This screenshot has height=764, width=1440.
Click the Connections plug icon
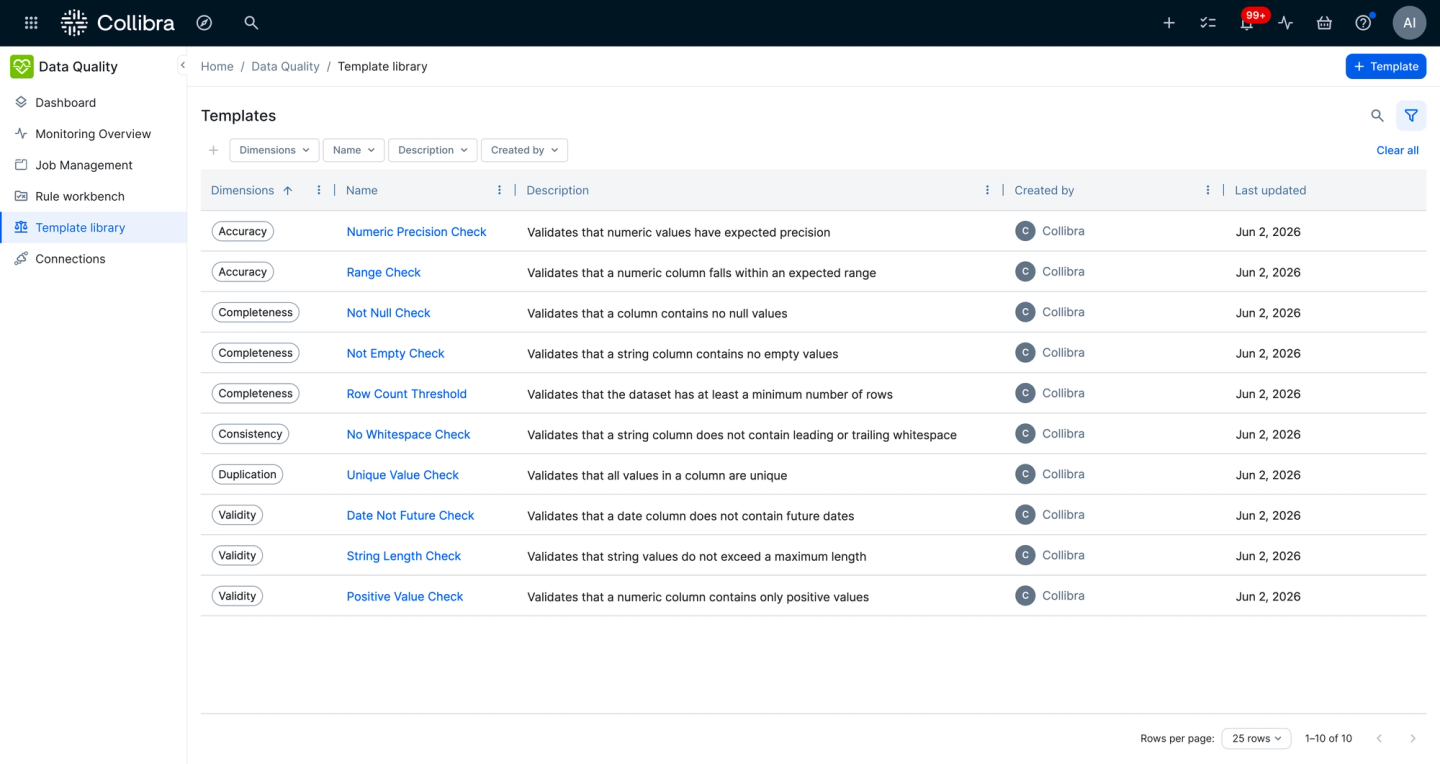21,258
